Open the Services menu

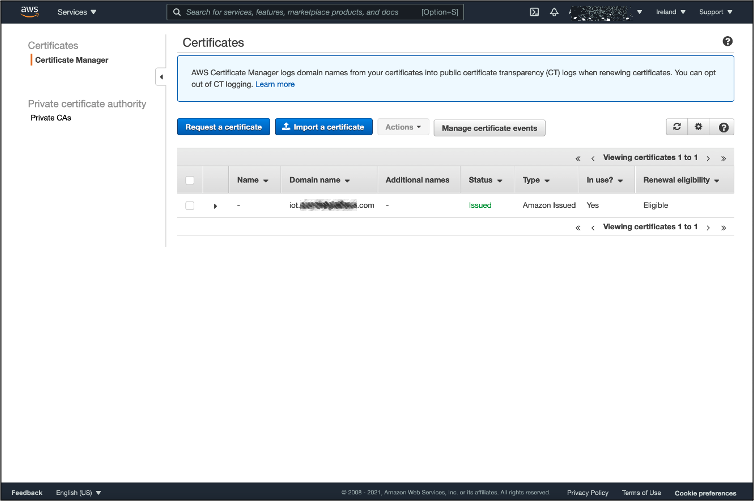click(76, 12)
